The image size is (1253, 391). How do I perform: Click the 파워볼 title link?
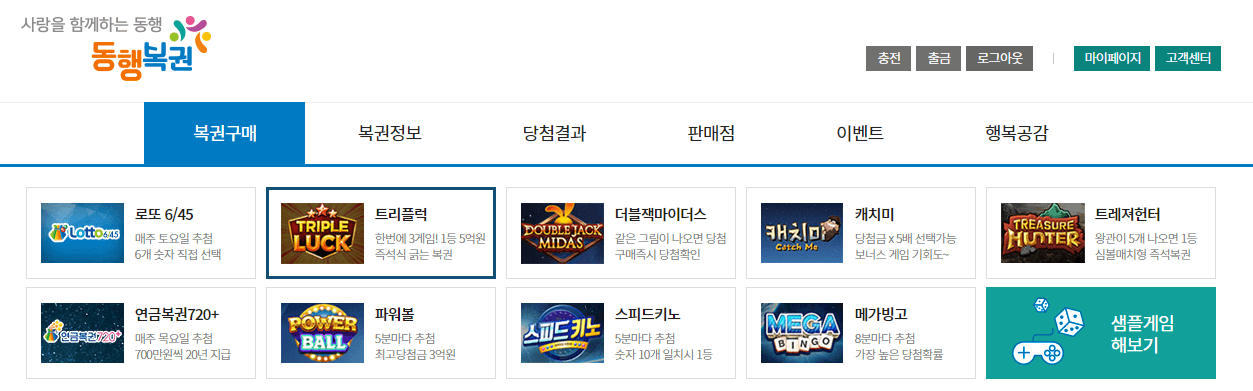[x=394, y=314]
